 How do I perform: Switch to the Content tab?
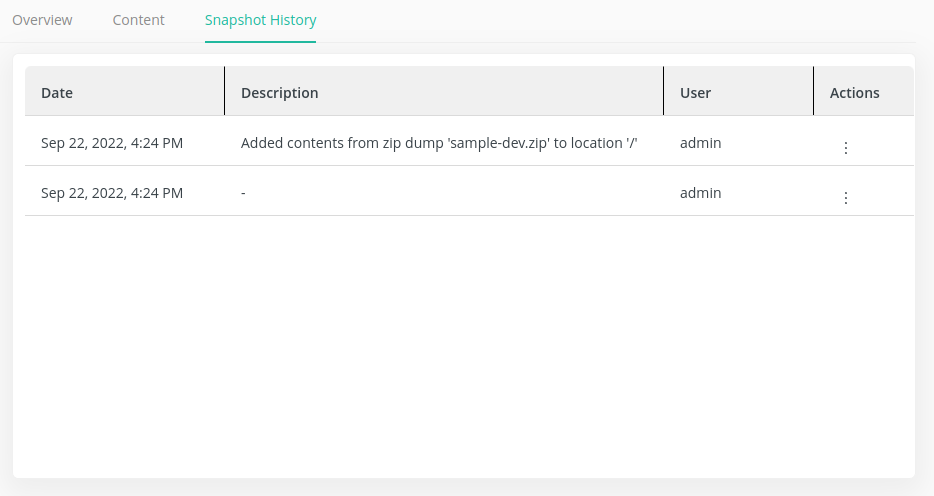click(x=138, y=20)
